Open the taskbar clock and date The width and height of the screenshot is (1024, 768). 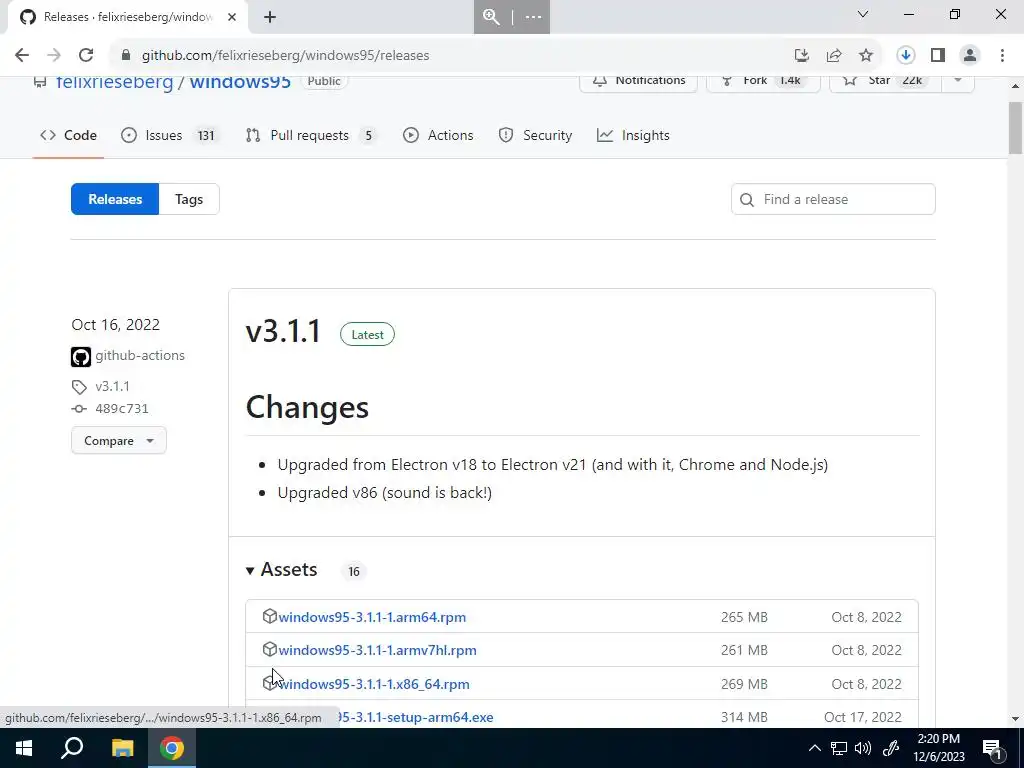point(938,748)
